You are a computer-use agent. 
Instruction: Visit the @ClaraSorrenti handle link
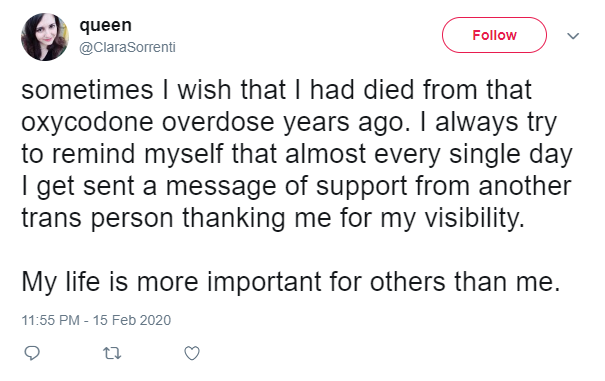pos(127,47)
